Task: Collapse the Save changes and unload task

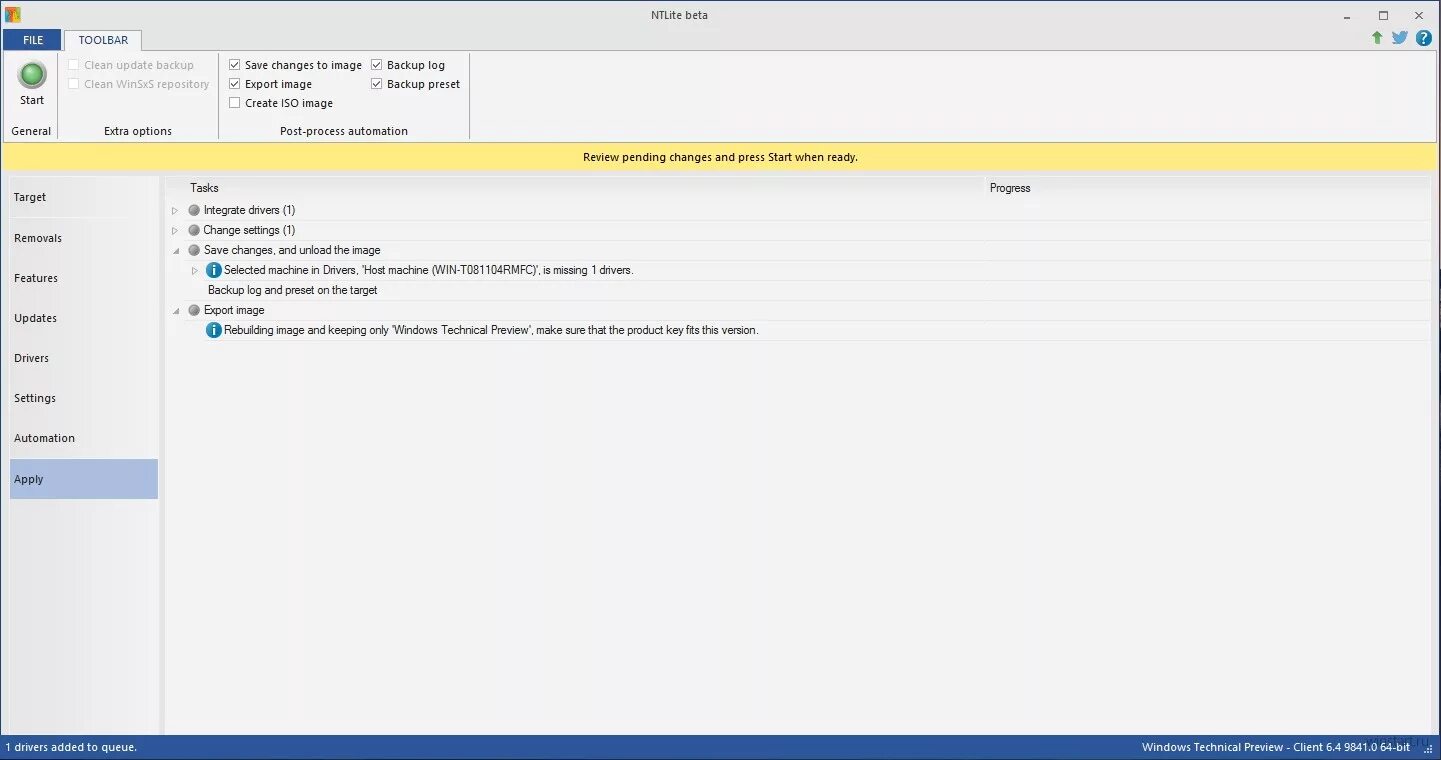Action: [x=176, y=251]
